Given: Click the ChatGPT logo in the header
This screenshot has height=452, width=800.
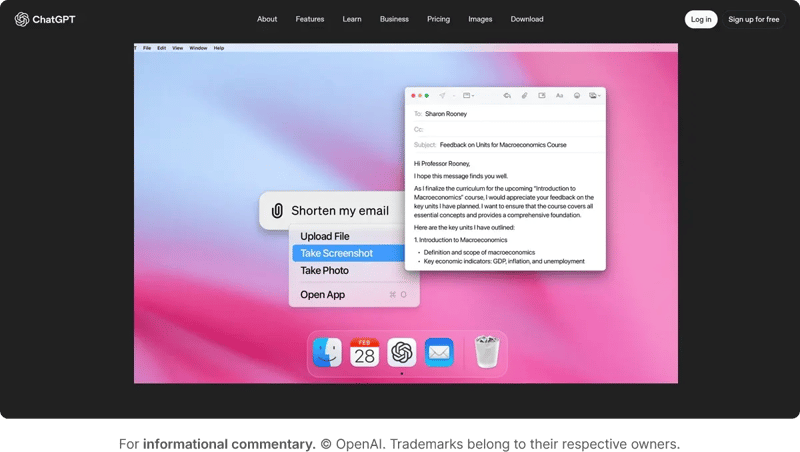Looking at the screenshot, I should 44,19.
